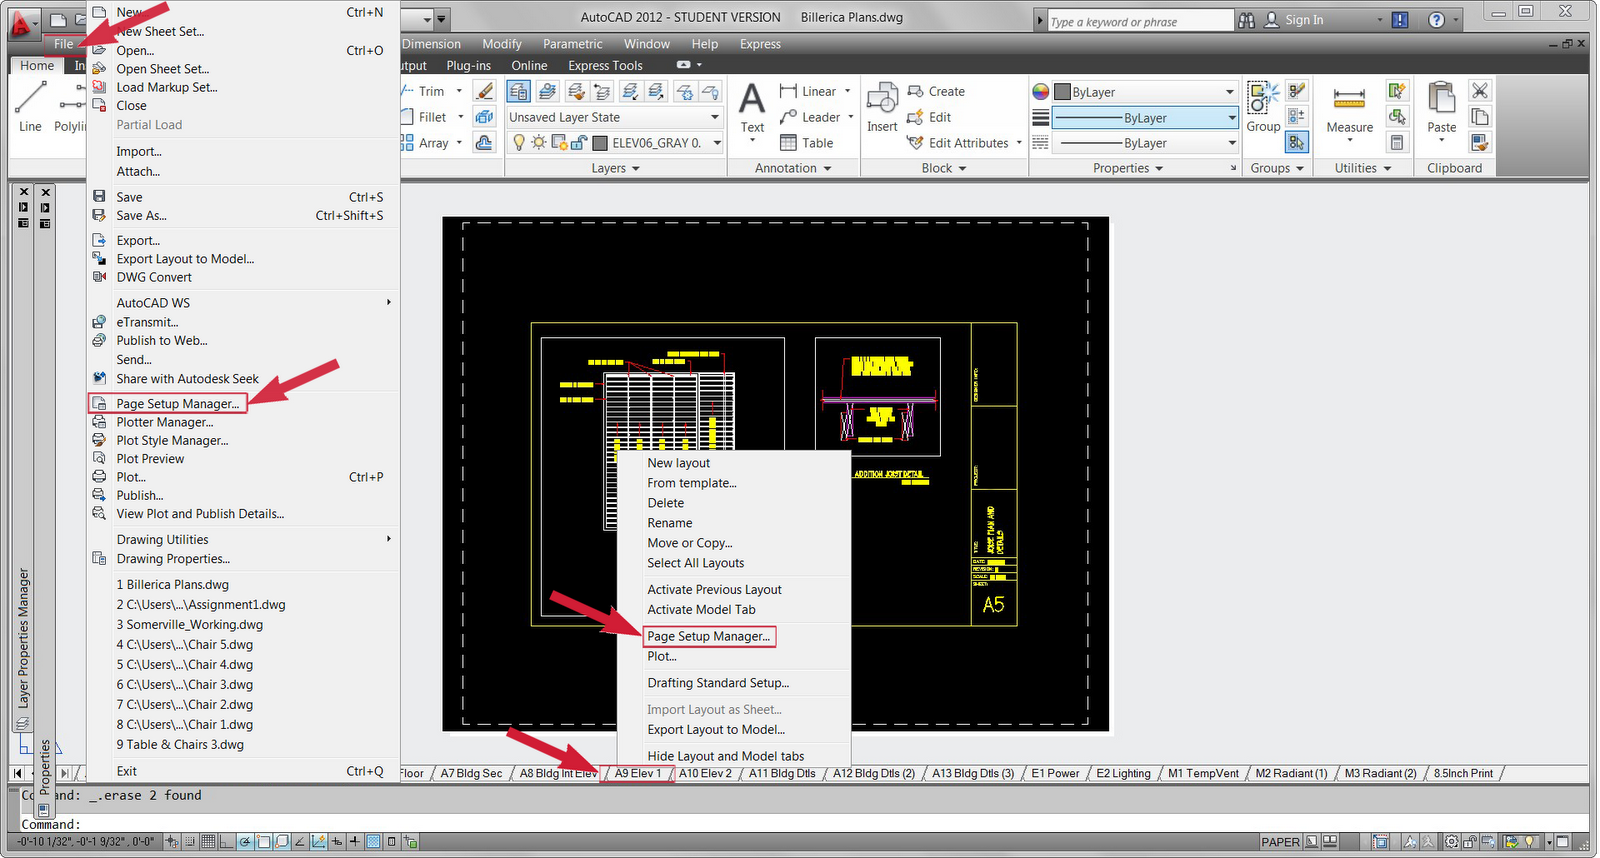Image resolution: width=1600 pixels, height=858 pixels.
Task: Open the Trim tool dropdown arrow
Action: (x=459, y=91)
